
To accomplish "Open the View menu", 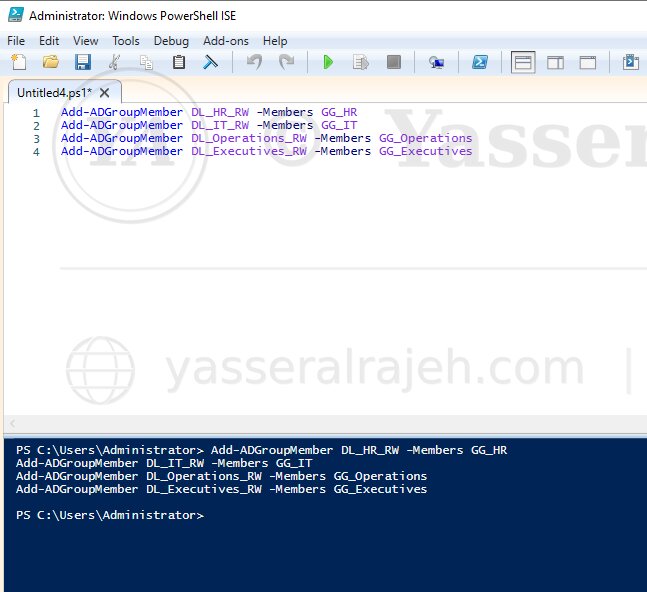I will pyautogui.click(x=85, y=41).
